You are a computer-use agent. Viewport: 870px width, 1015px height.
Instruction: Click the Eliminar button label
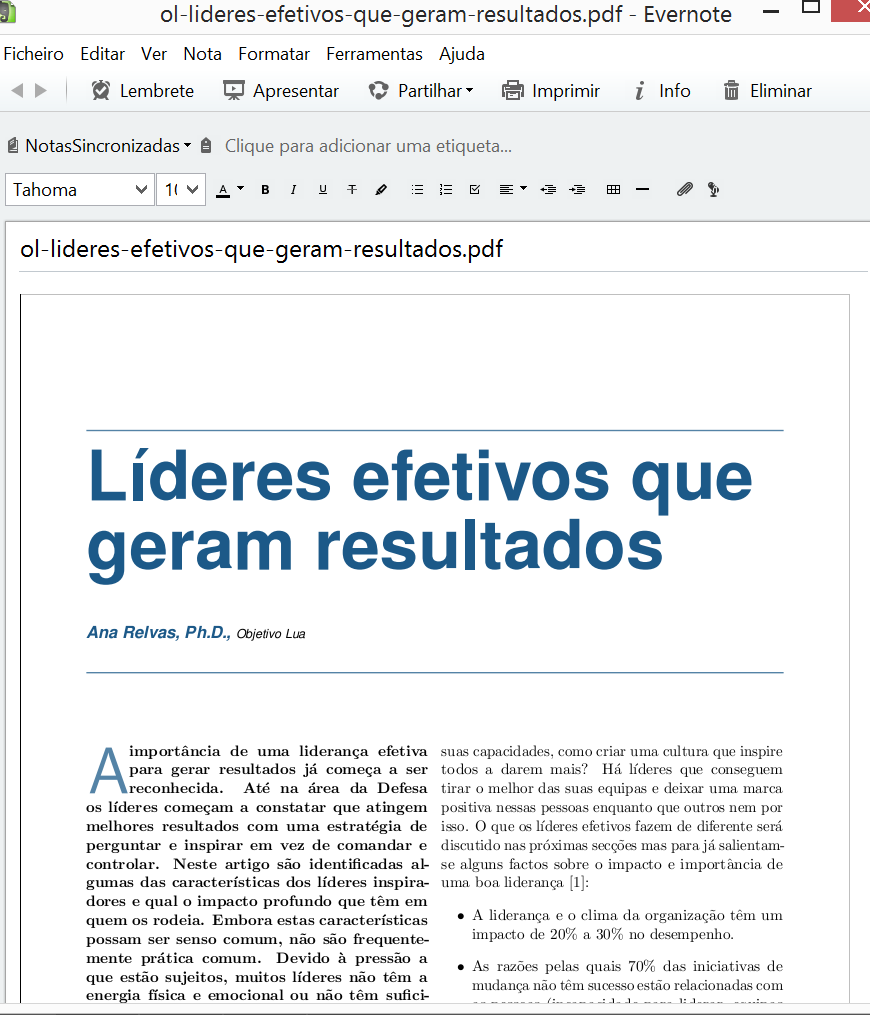click(781, 91)
